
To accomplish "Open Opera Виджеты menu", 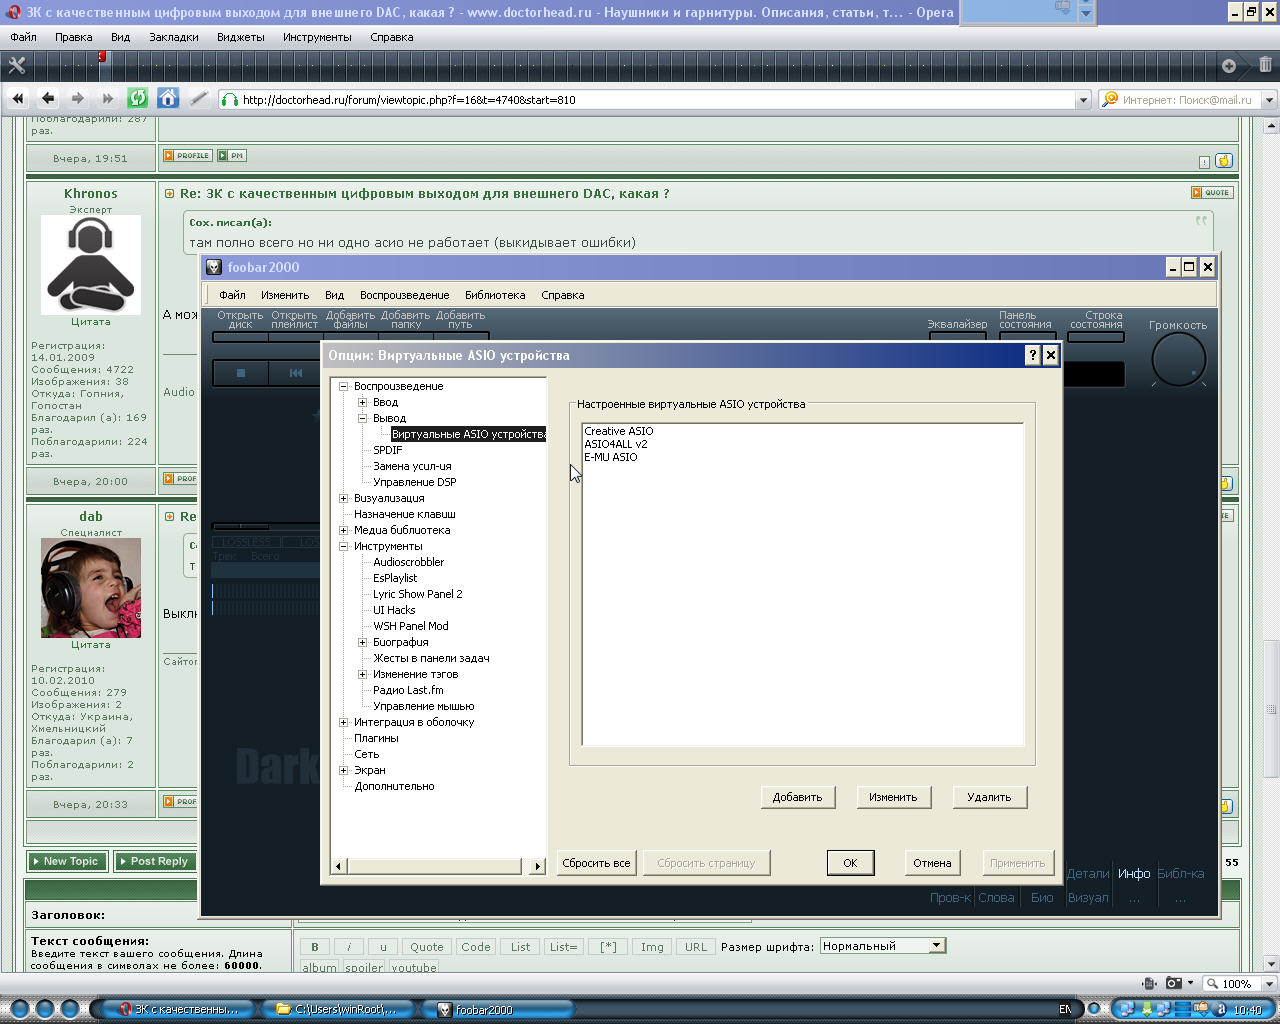I will click(240, 37).
